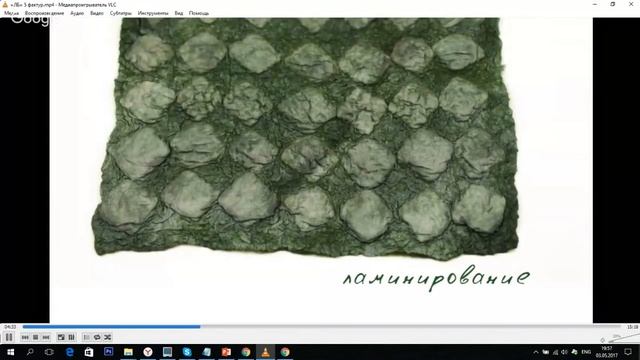Show the playlist panel
This screenshot has height=360, width=640.
click(87, 337)
